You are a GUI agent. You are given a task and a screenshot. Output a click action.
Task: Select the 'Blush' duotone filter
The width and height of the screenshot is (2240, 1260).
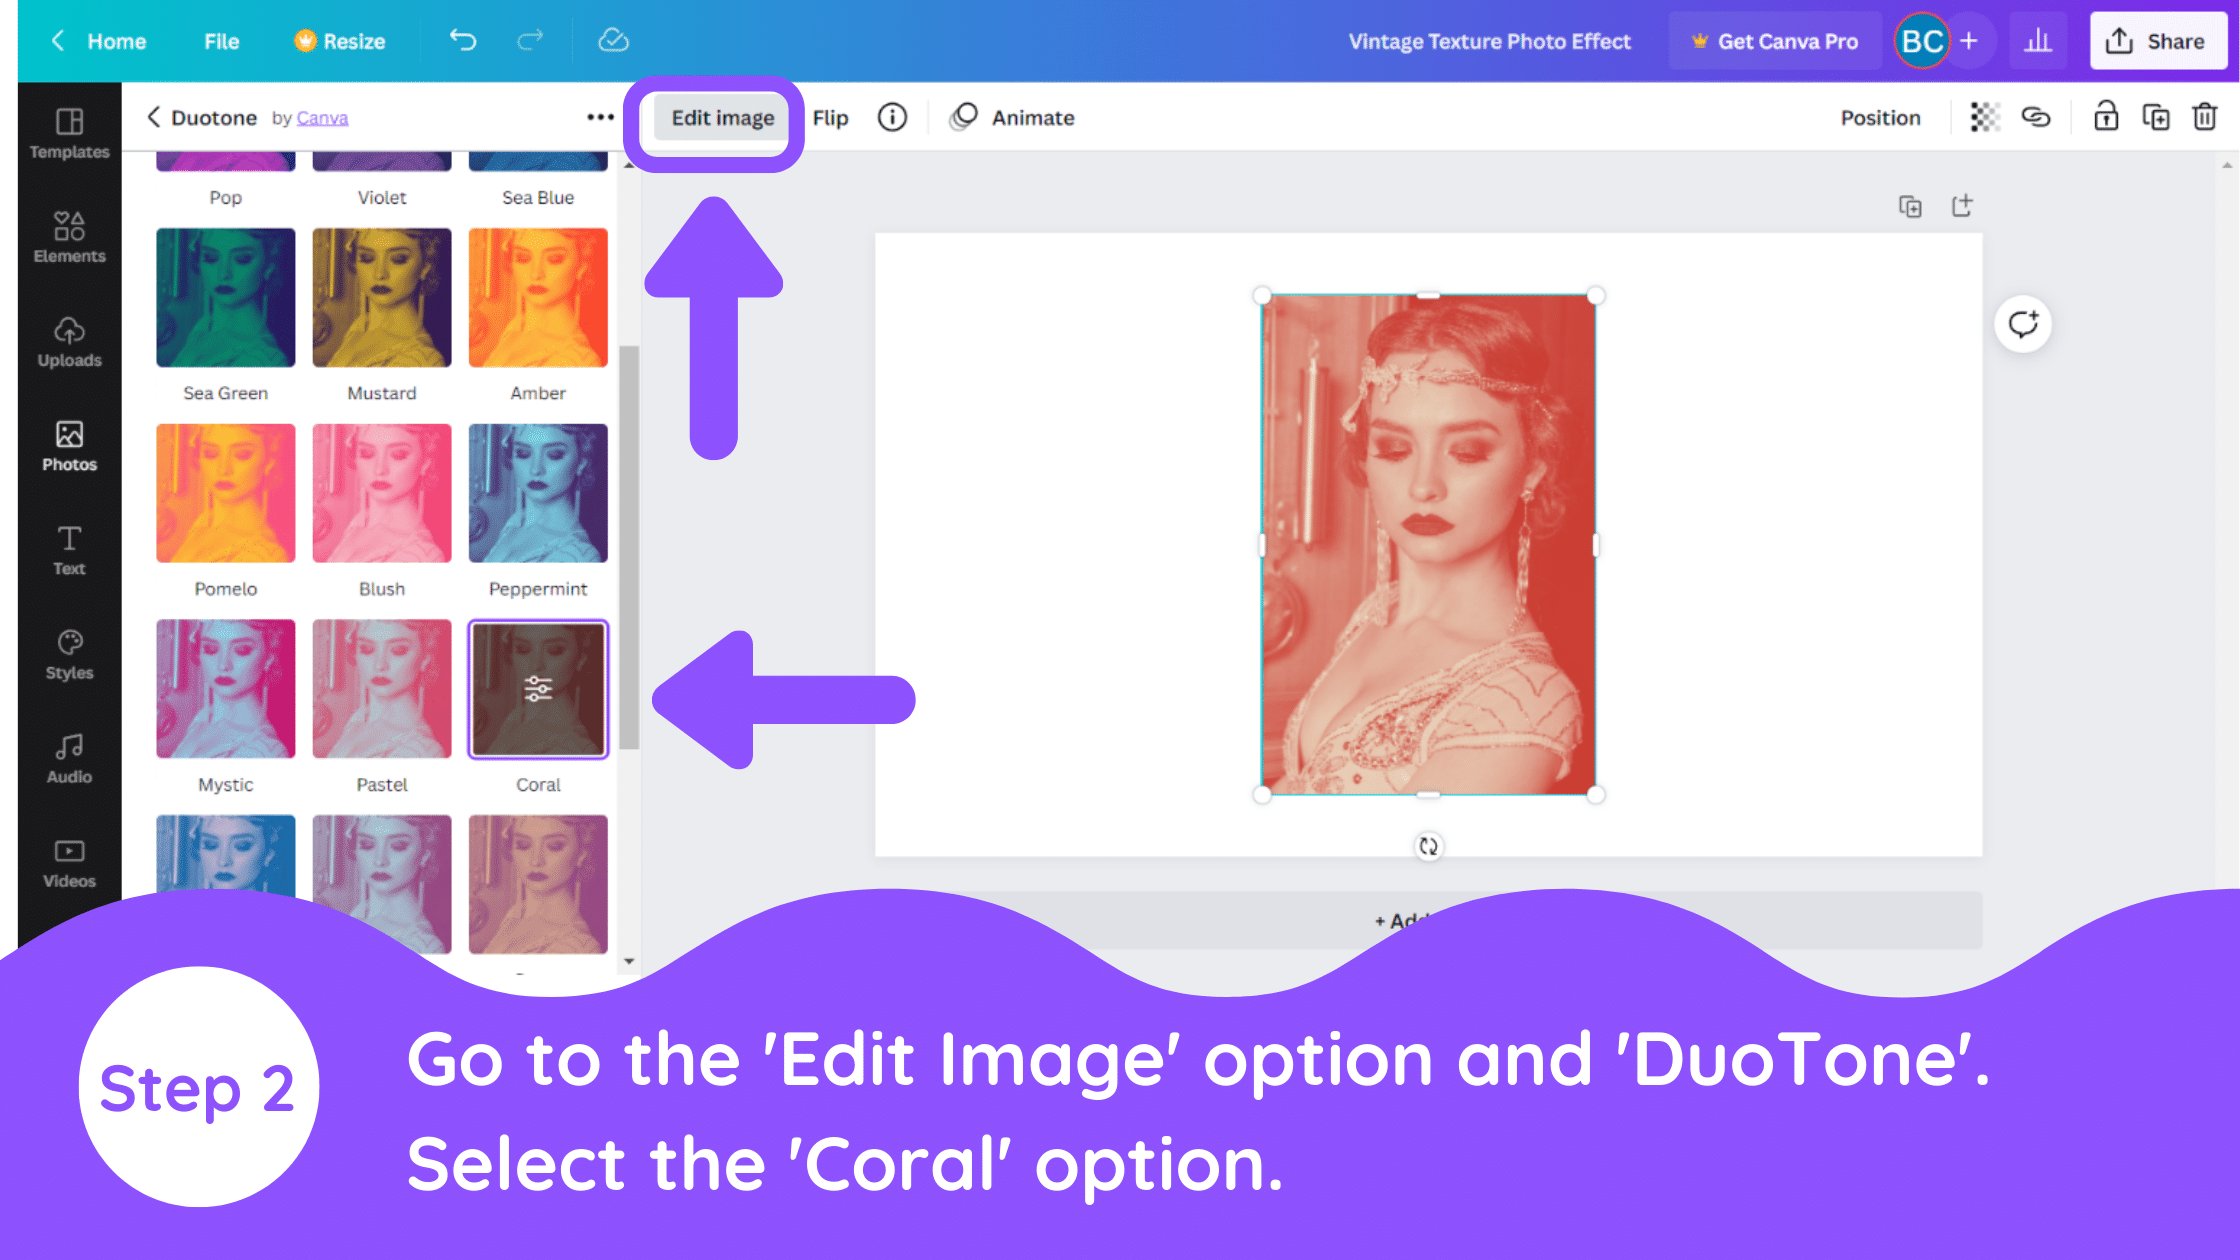coord(382,492)
